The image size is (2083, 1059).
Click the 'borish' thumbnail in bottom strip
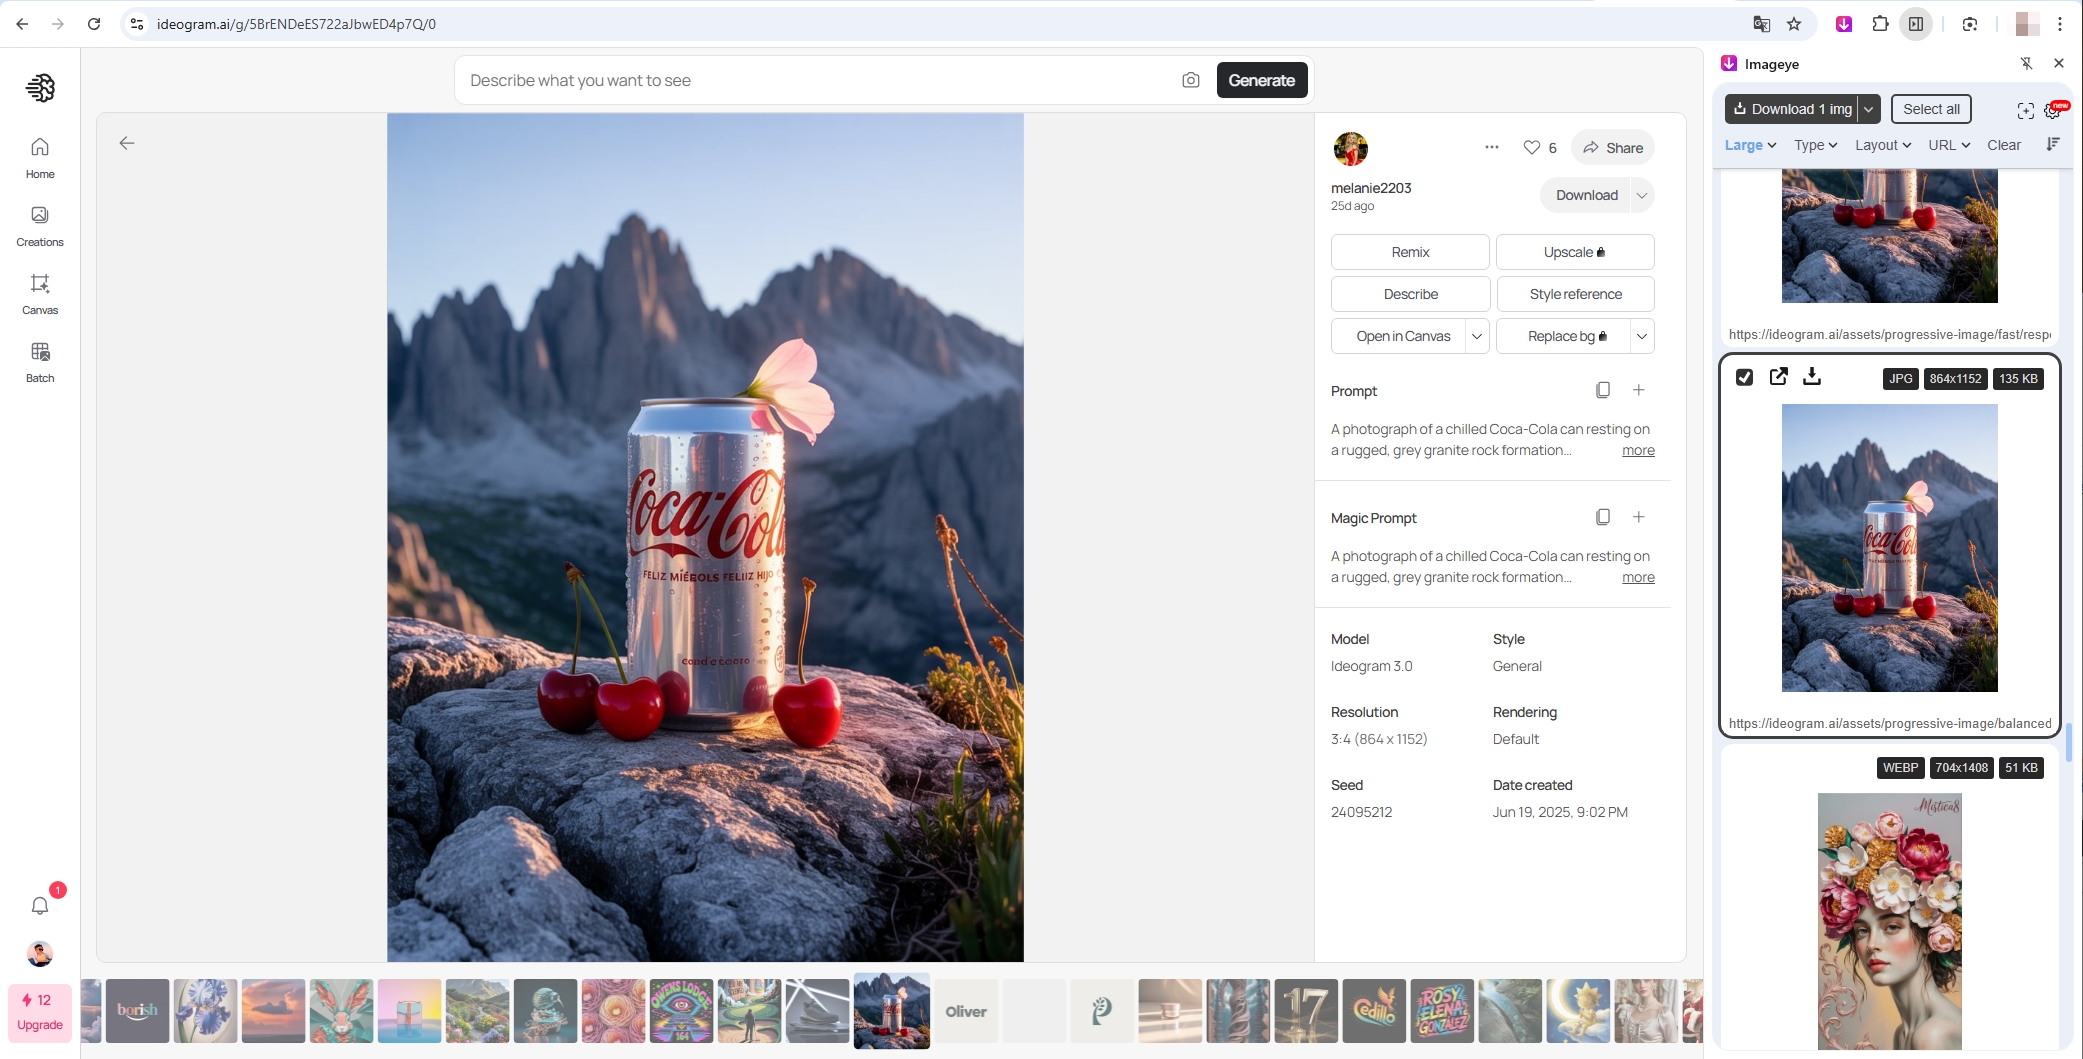137,1011
